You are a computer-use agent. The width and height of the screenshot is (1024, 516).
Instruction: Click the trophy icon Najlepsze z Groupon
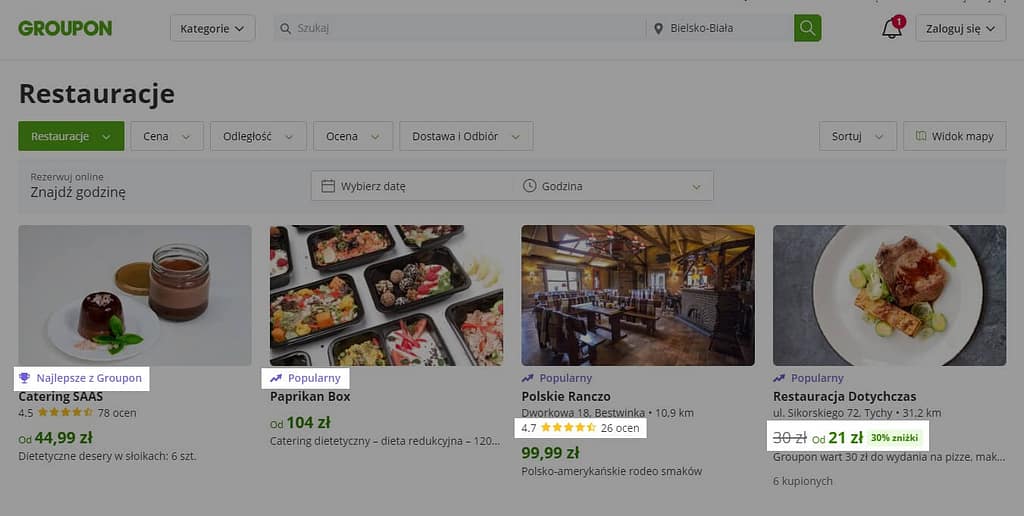[x=25, y=378]
